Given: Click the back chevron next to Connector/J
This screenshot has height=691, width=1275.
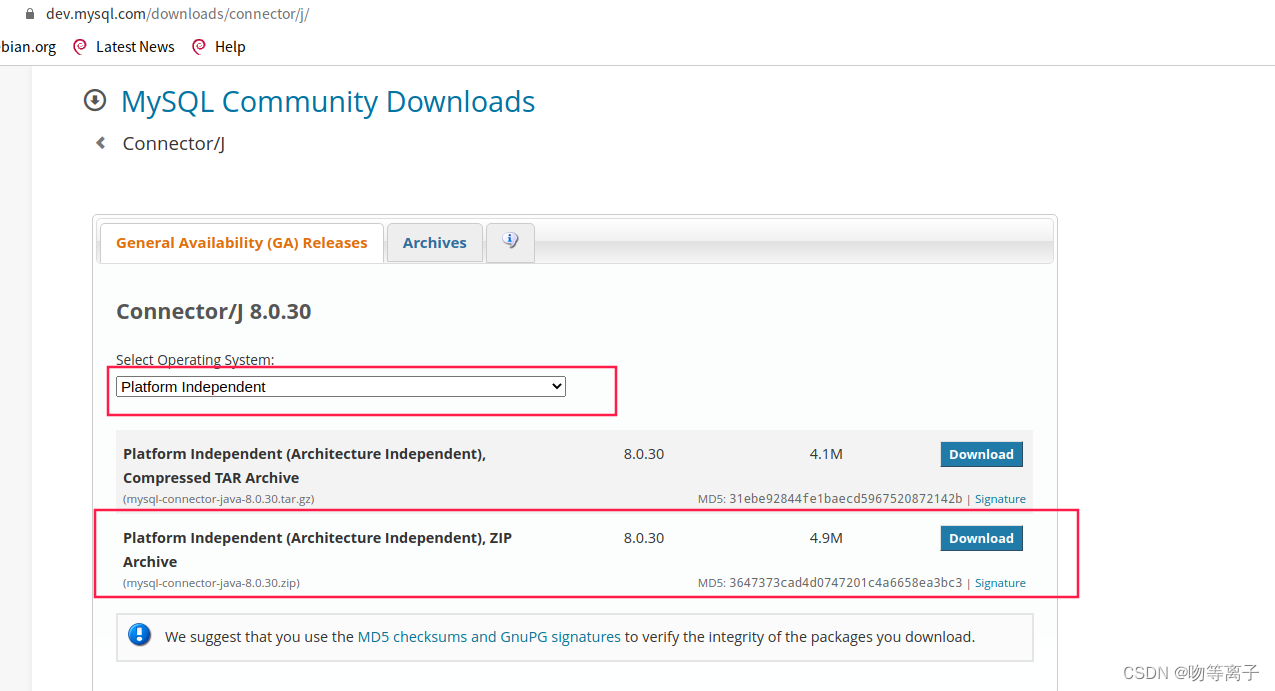Looking at the screenshot, I should coord(101,143).
